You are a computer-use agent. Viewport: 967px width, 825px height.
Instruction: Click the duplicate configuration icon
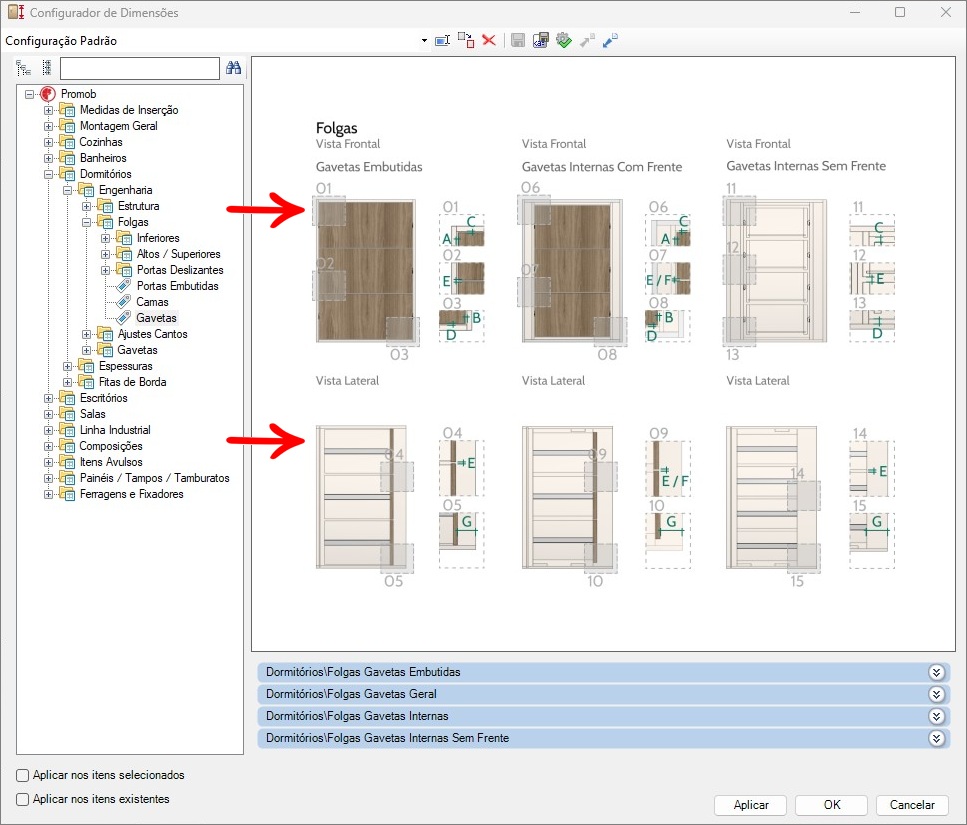tap(466, 40)
